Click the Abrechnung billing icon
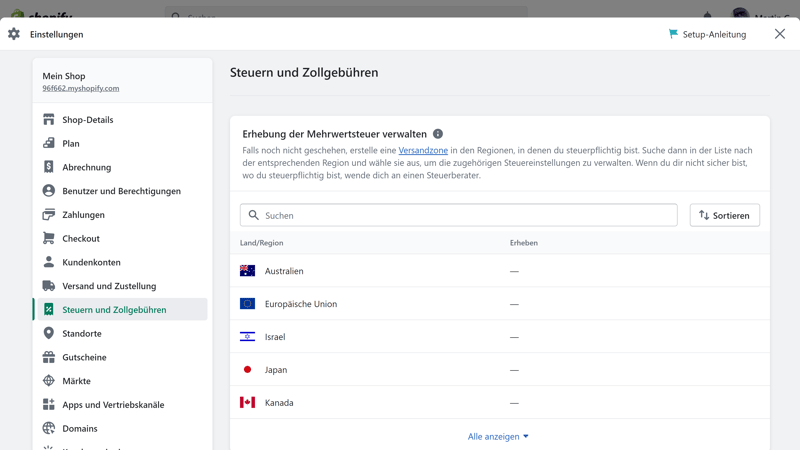The width and height of the screenshot is (800, 450). (x=48, y=167)
